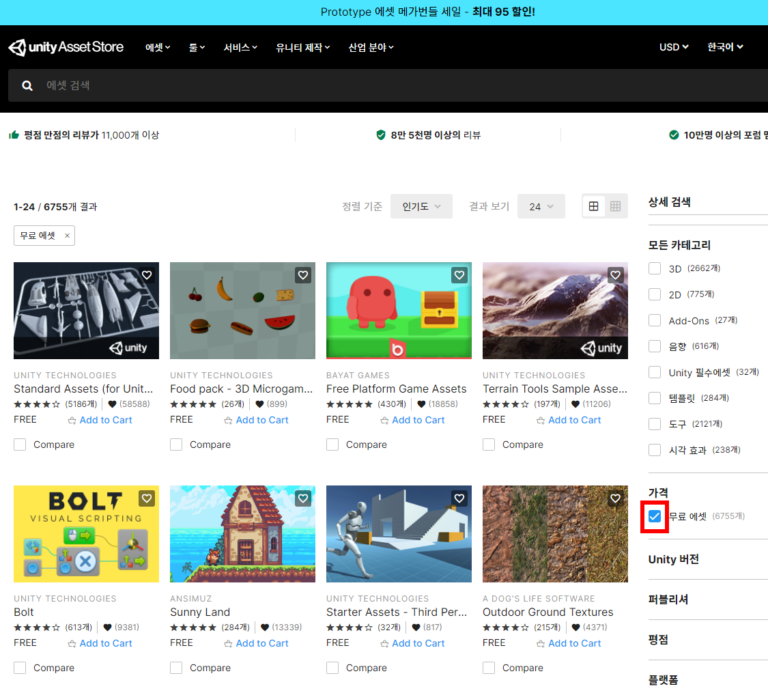Screen dimensions: 768x691
Task: Click cart icon for Terrain Tools Sample
Action: [x=541, y=420]
